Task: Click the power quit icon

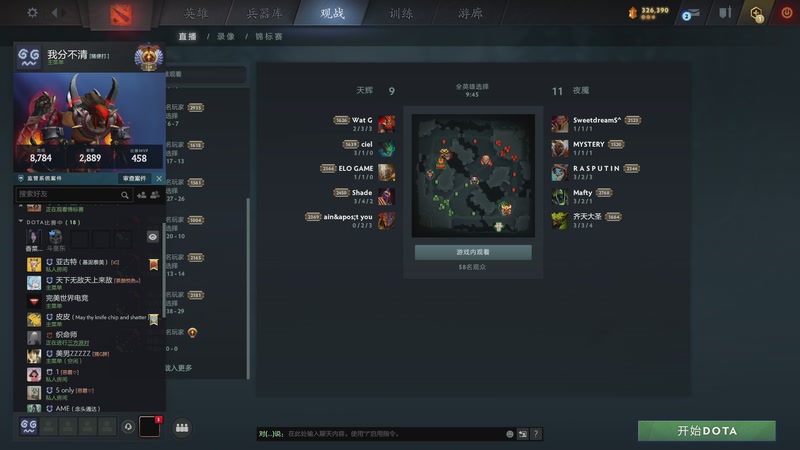Action: pyautogui.click(x=786, y=13)
